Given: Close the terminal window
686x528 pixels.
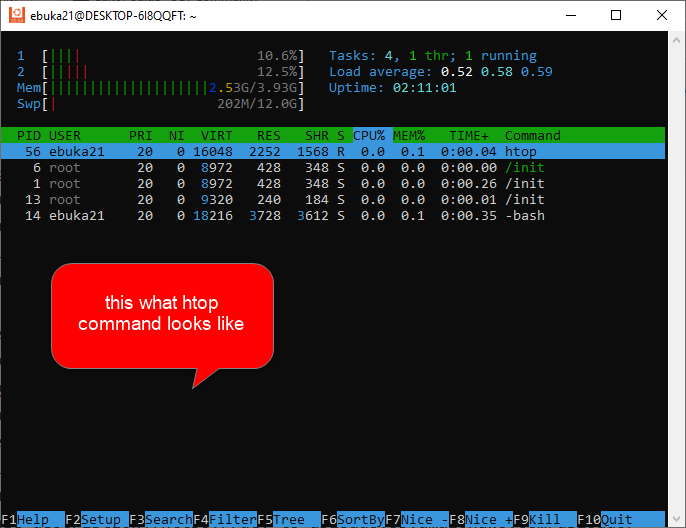Looking at the screenshot, I should [x=662, y=15].
